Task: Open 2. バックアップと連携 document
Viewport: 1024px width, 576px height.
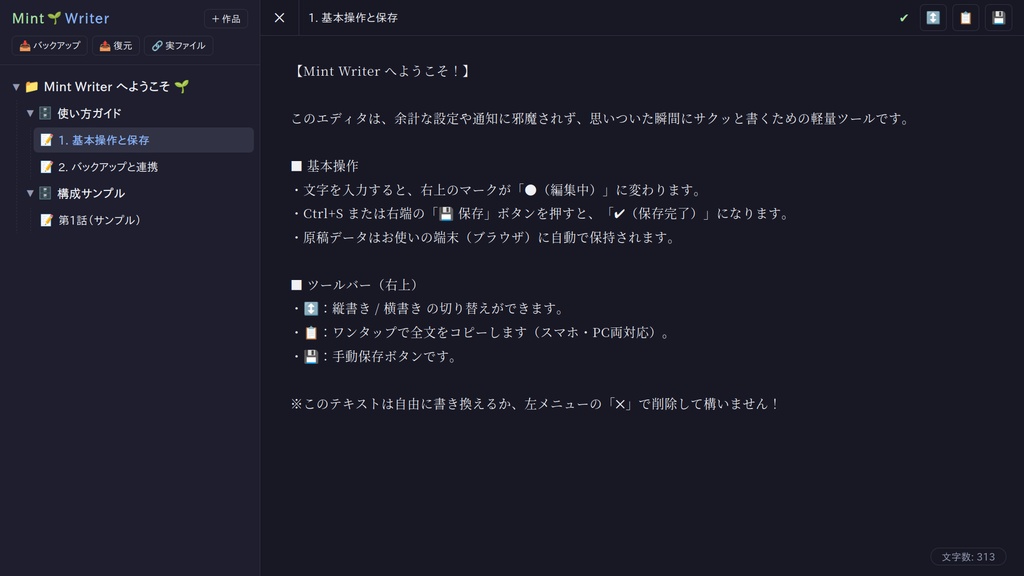Action: pyautogui.click(x=144, y=167)
